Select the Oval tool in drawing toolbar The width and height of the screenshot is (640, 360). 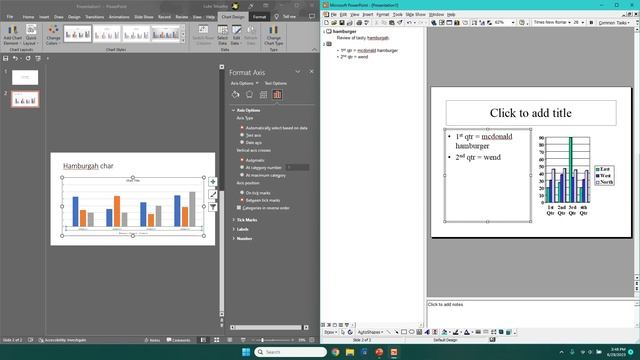[x=411, y=332]
